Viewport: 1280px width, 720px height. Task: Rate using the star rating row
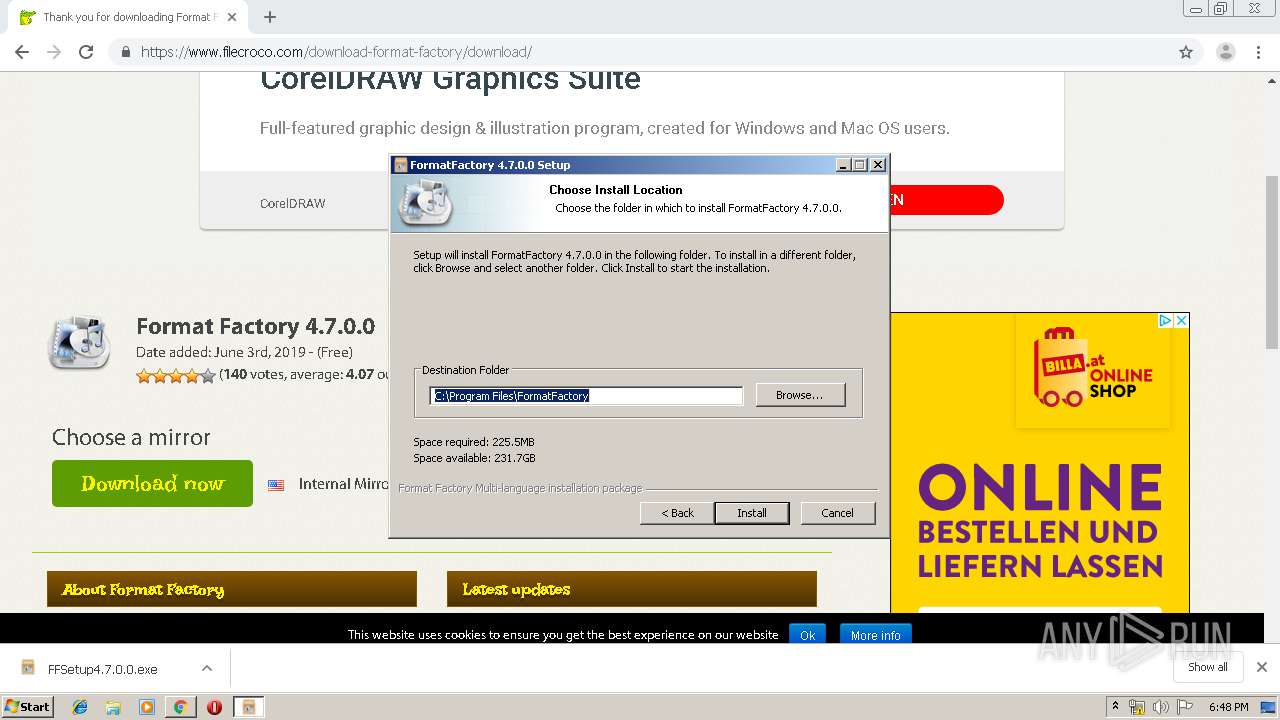point(176,376)
